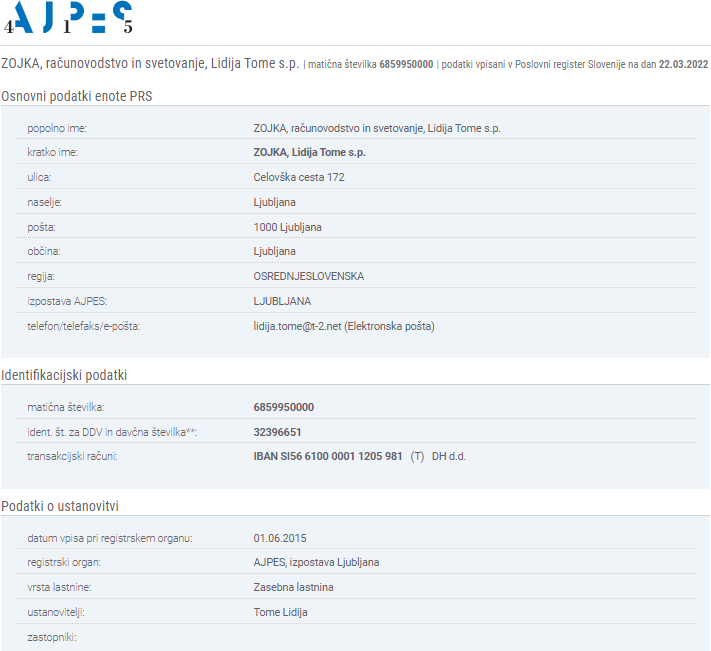Click the (T) marker next to IBAN

click(x=417, y=456)
